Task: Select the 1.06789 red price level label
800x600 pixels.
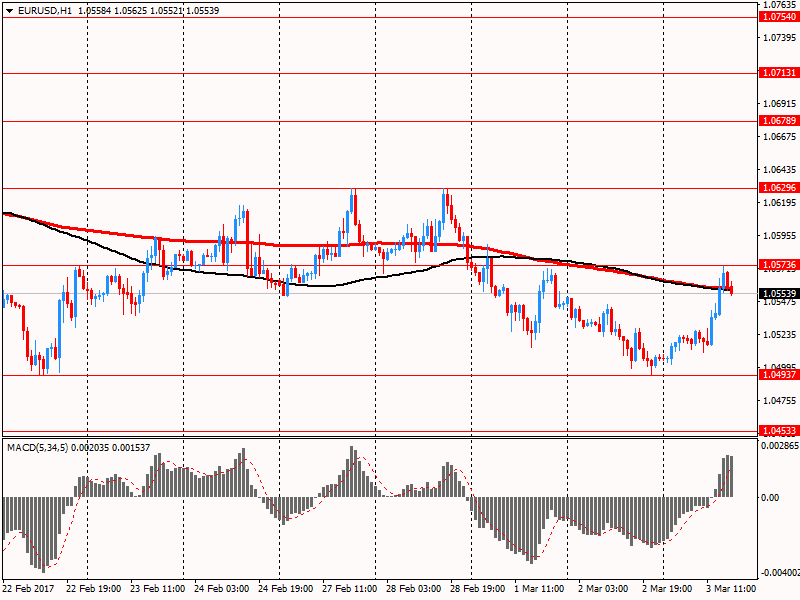Action: [x=779, y=121]
